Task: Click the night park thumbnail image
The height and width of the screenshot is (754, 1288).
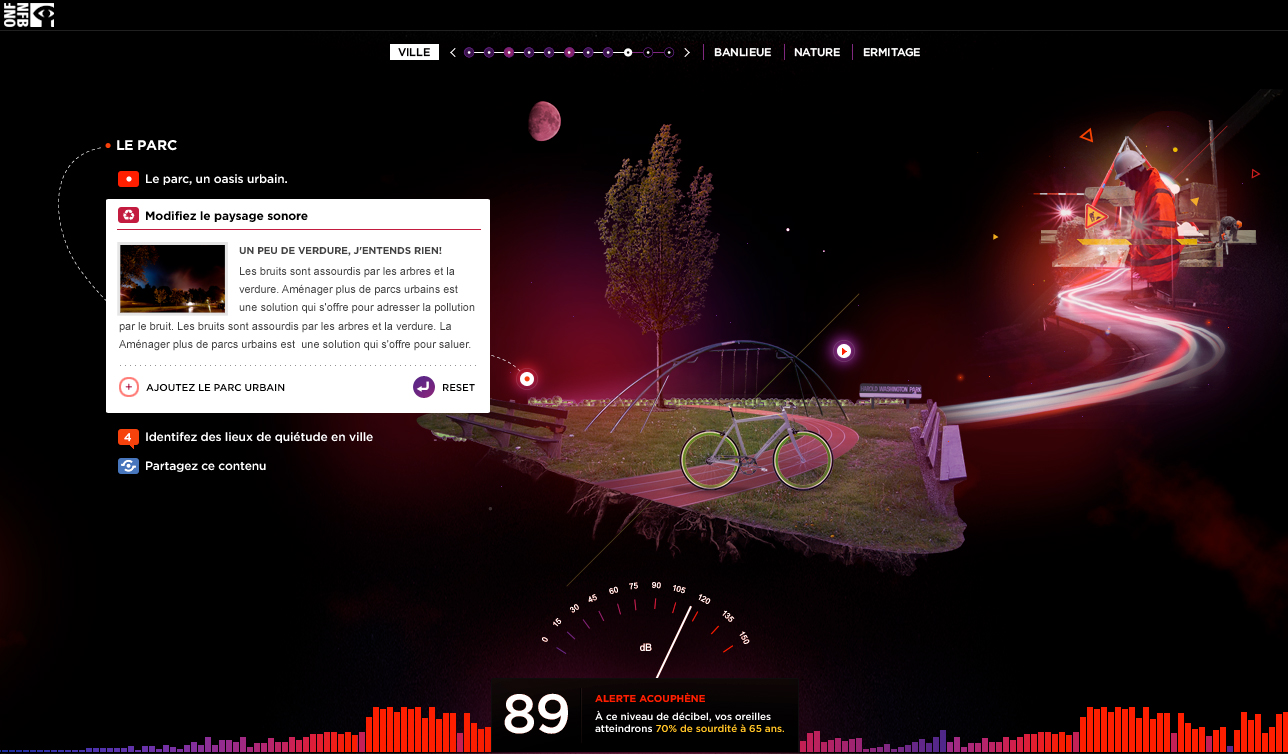Action: tap(173, 279)
